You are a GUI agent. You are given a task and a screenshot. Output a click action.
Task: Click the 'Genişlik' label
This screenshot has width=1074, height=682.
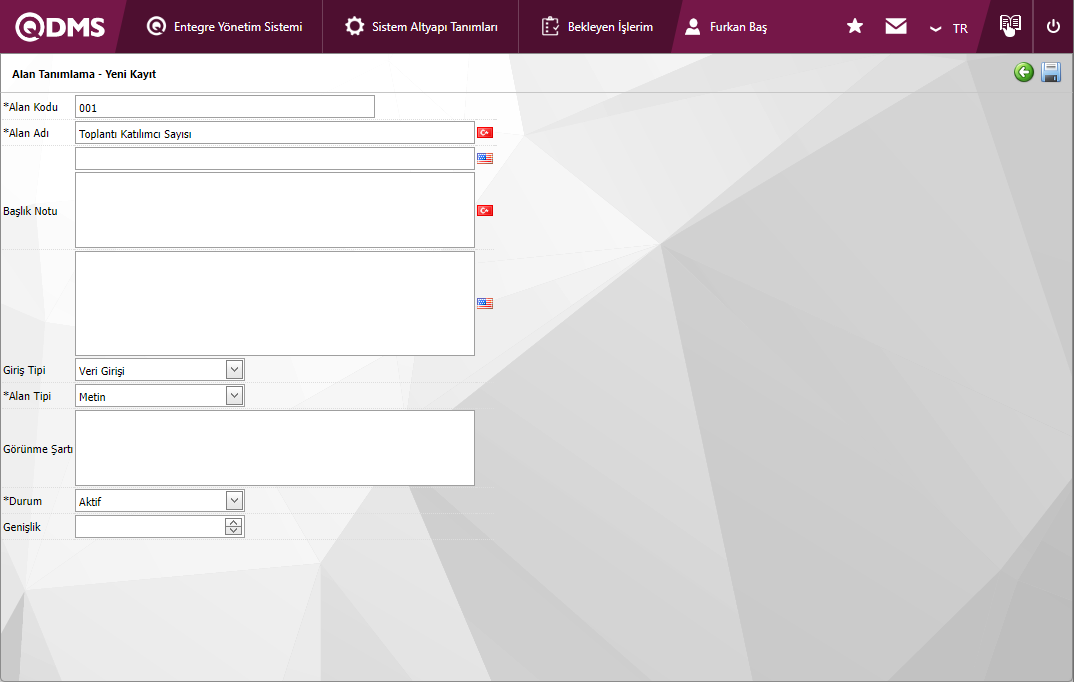coord(22,527)
